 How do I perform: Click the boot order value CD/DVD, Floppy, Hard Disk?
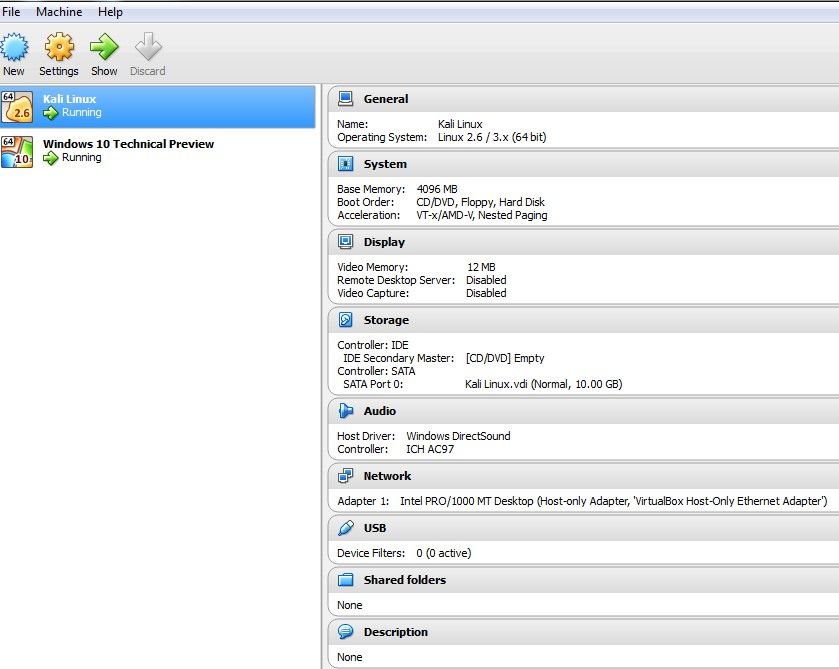coord(480,202)
